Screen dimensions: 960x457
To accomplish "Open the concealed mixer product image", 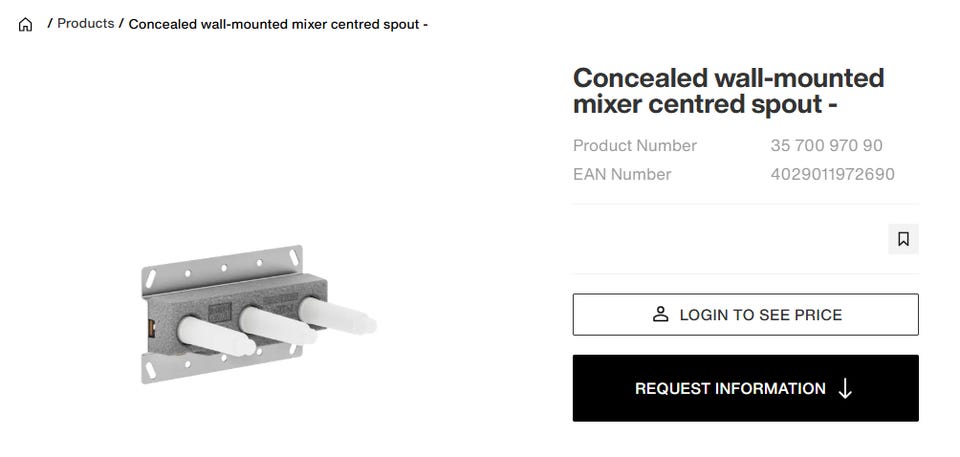I will (258, 314).
